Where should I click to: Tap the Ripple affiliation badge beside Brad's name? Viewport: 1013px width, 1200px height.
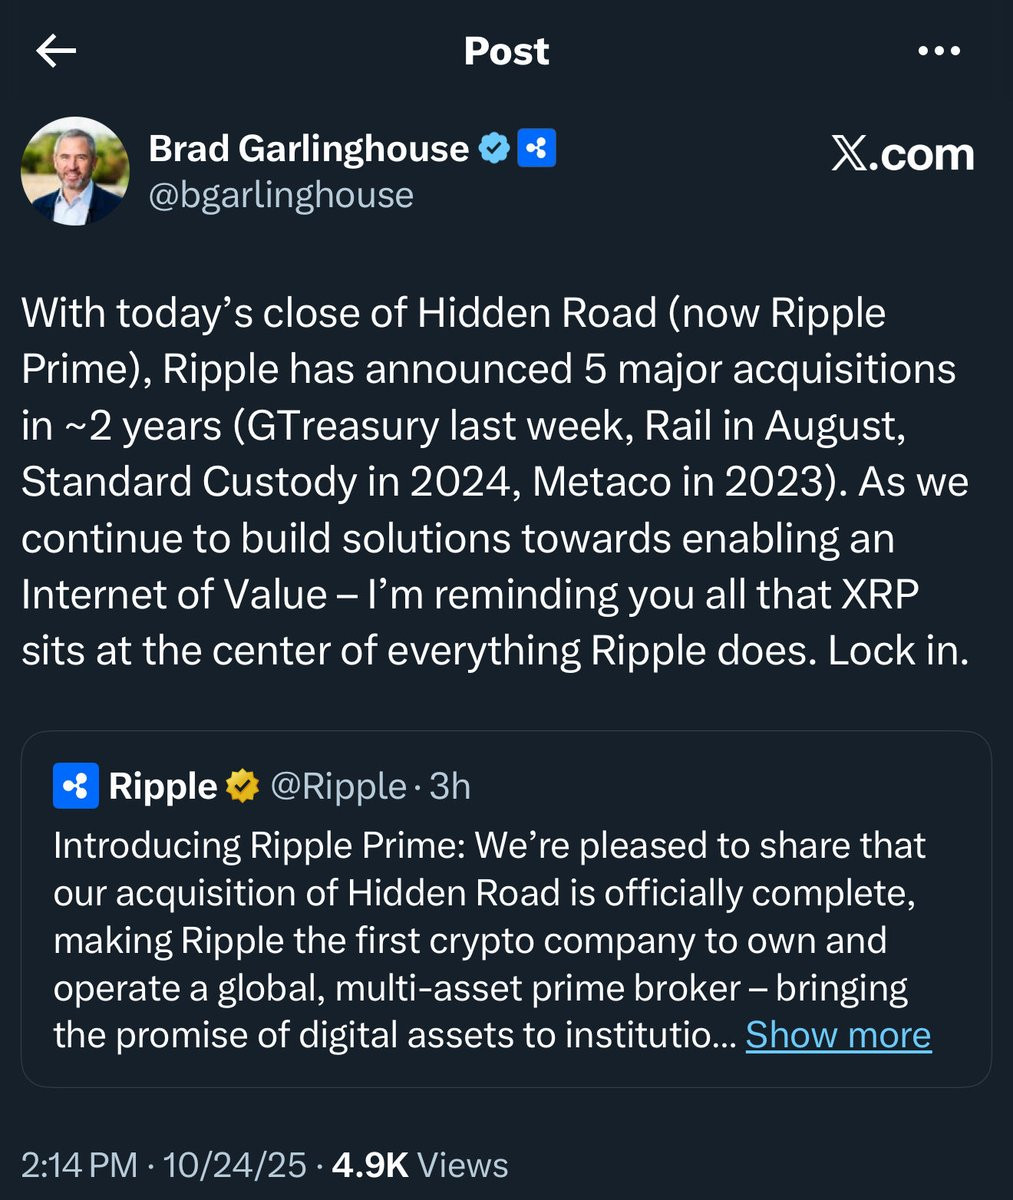[536, 149]
